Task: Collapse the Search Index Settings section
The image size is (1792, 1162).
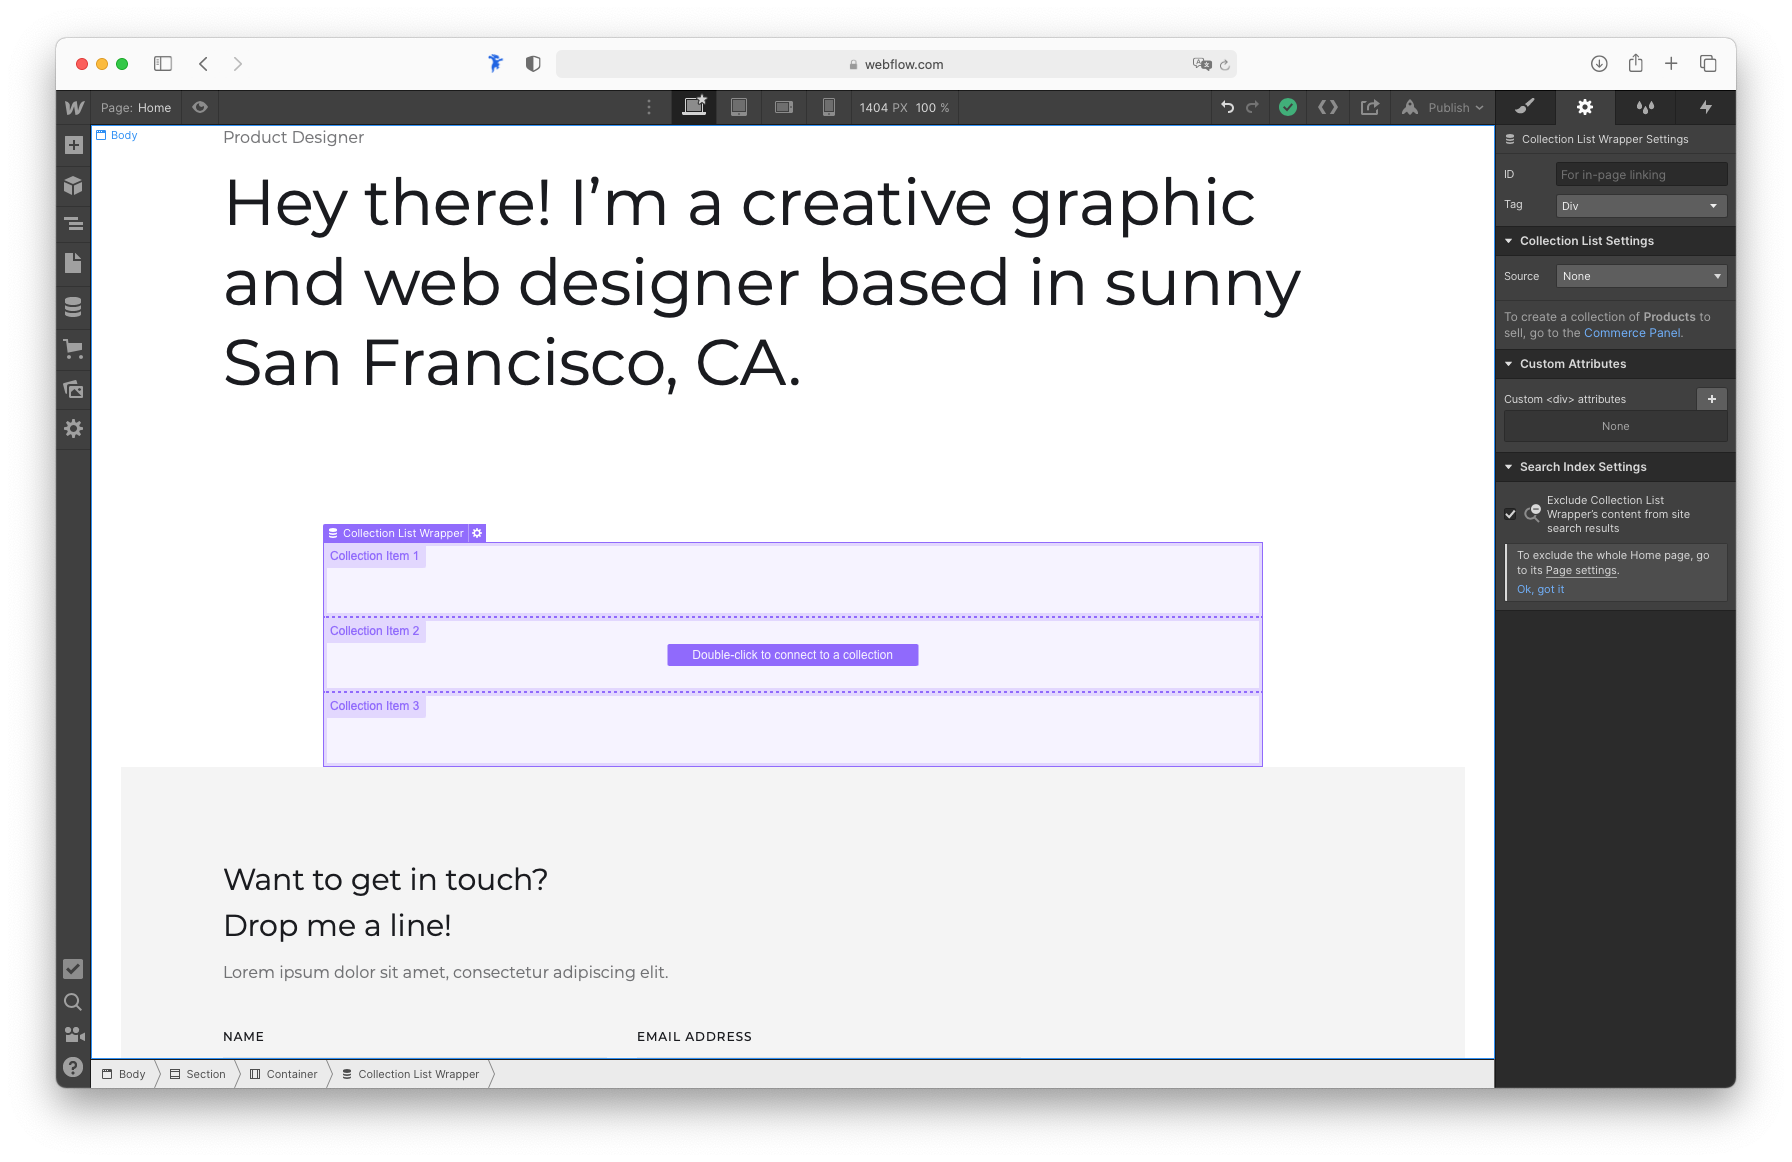Action: point(1509,466)
